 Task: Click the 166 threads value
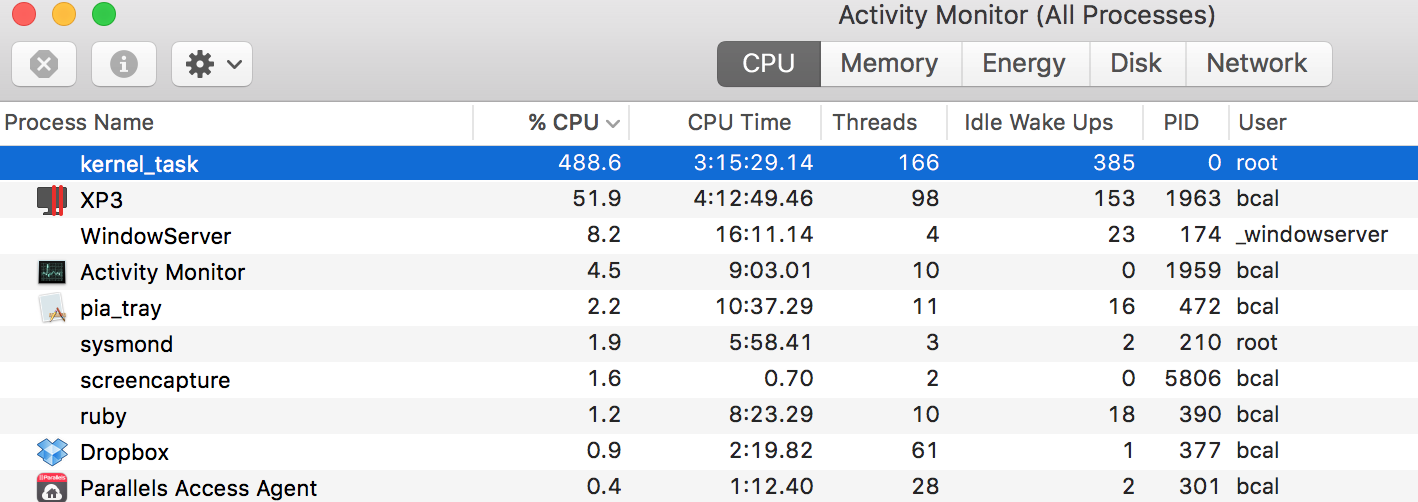click(919, 163)
